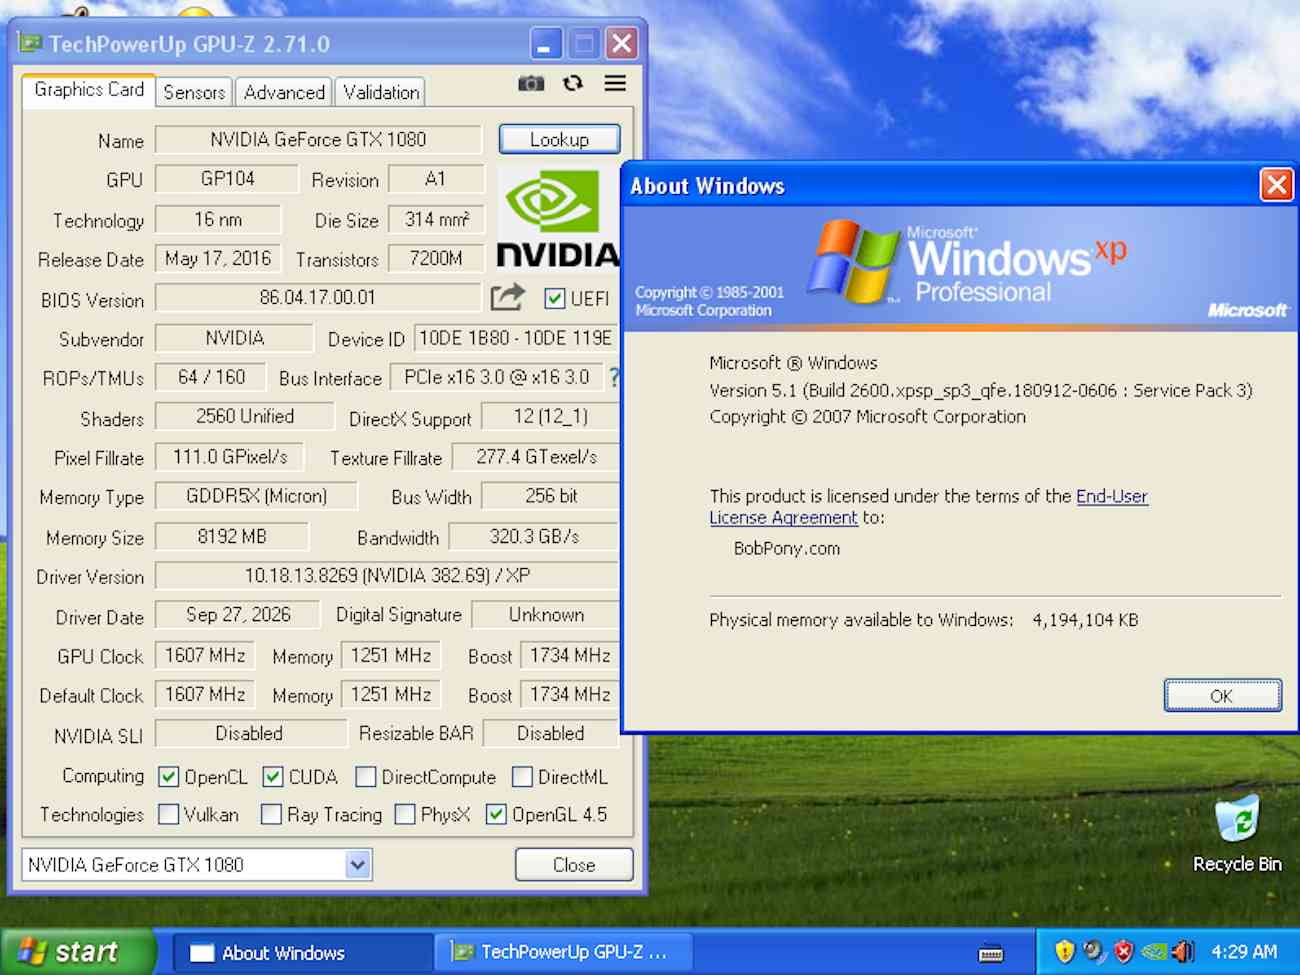Click the NVIDIA logo in GPU-Z
This screenshot has width=1300, height=975.
558,219
